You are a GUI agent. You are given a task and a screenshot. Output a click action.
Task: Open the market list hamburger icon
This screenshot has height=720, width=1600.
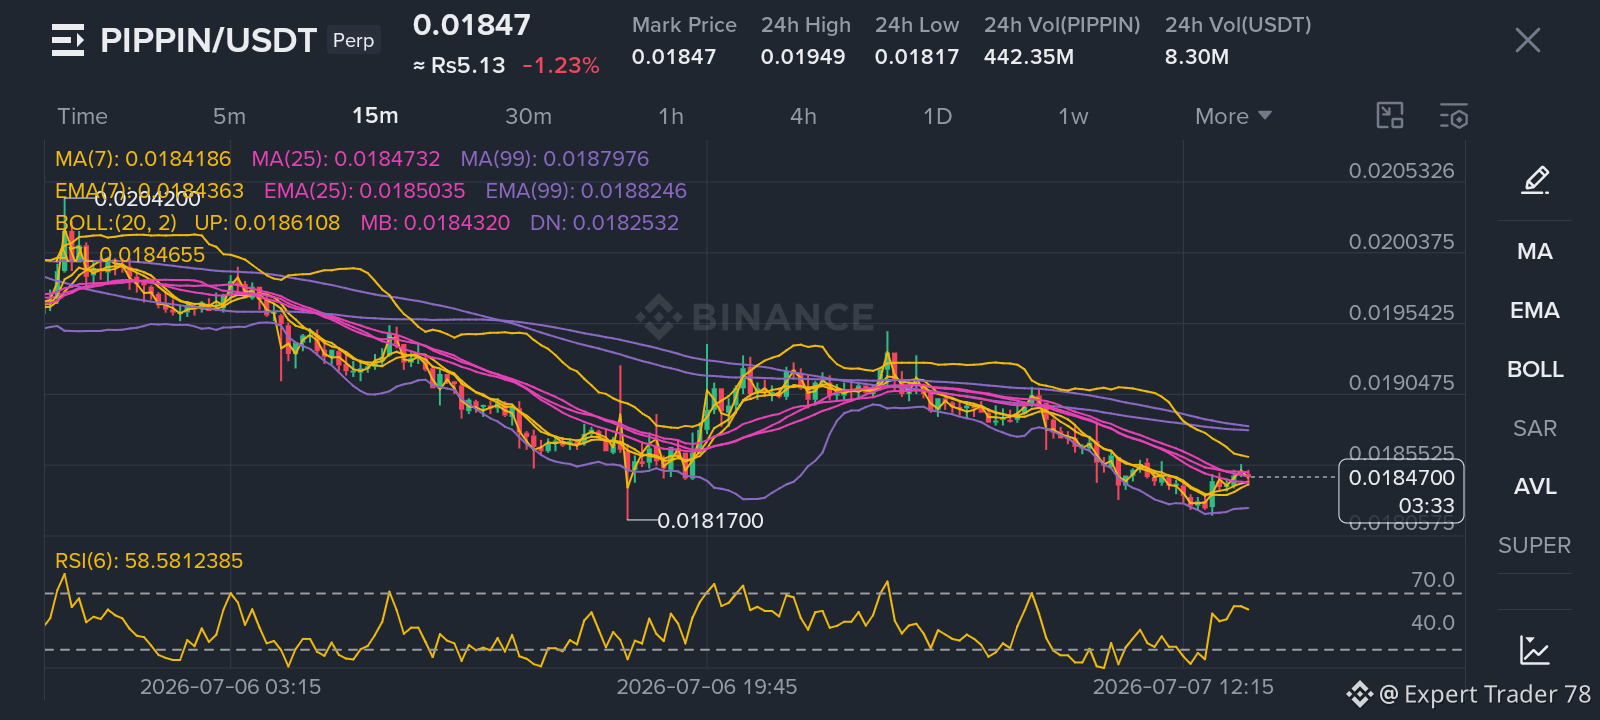(x=67, y=40)
